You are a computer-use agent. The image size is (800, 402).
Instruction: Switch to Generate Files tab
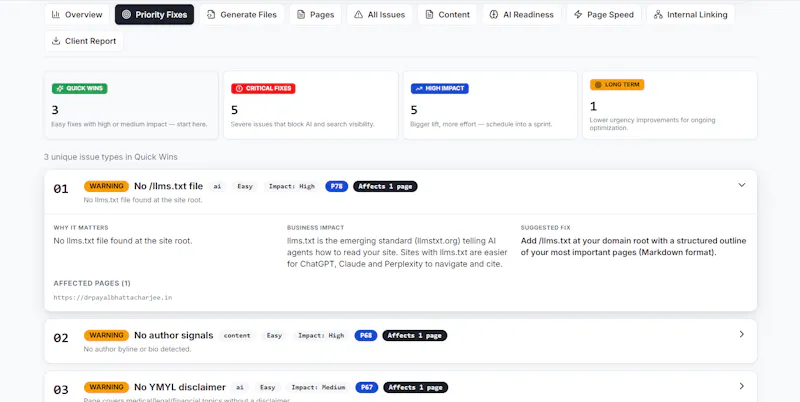pyautogui.click(x=242, y=15)
